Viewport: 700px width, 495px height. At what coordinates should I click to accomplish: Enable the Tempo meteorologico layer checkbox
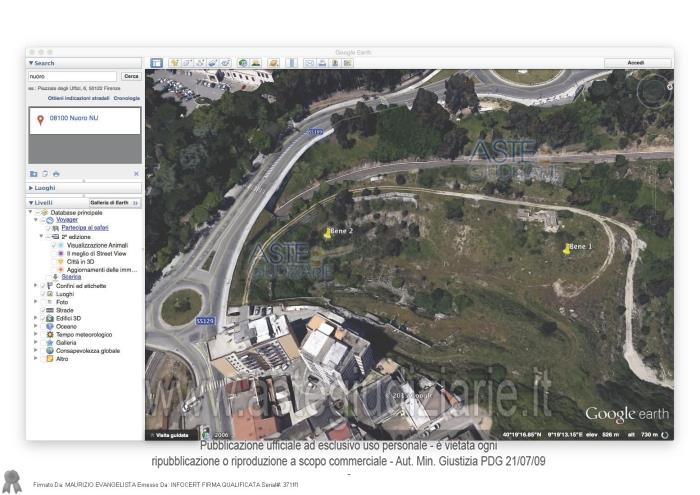click(x=42, y=335)
